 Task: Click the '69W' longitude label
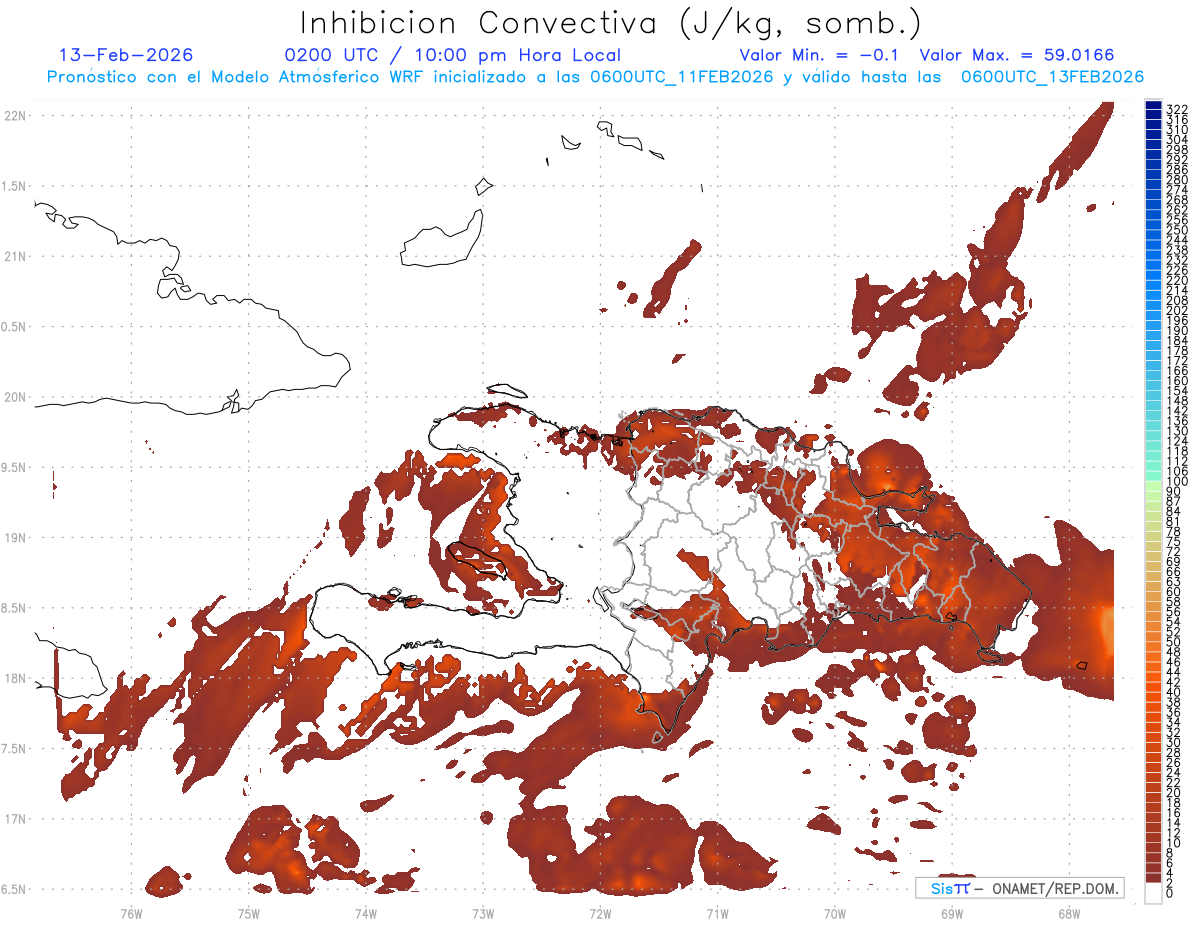(952, 913)
